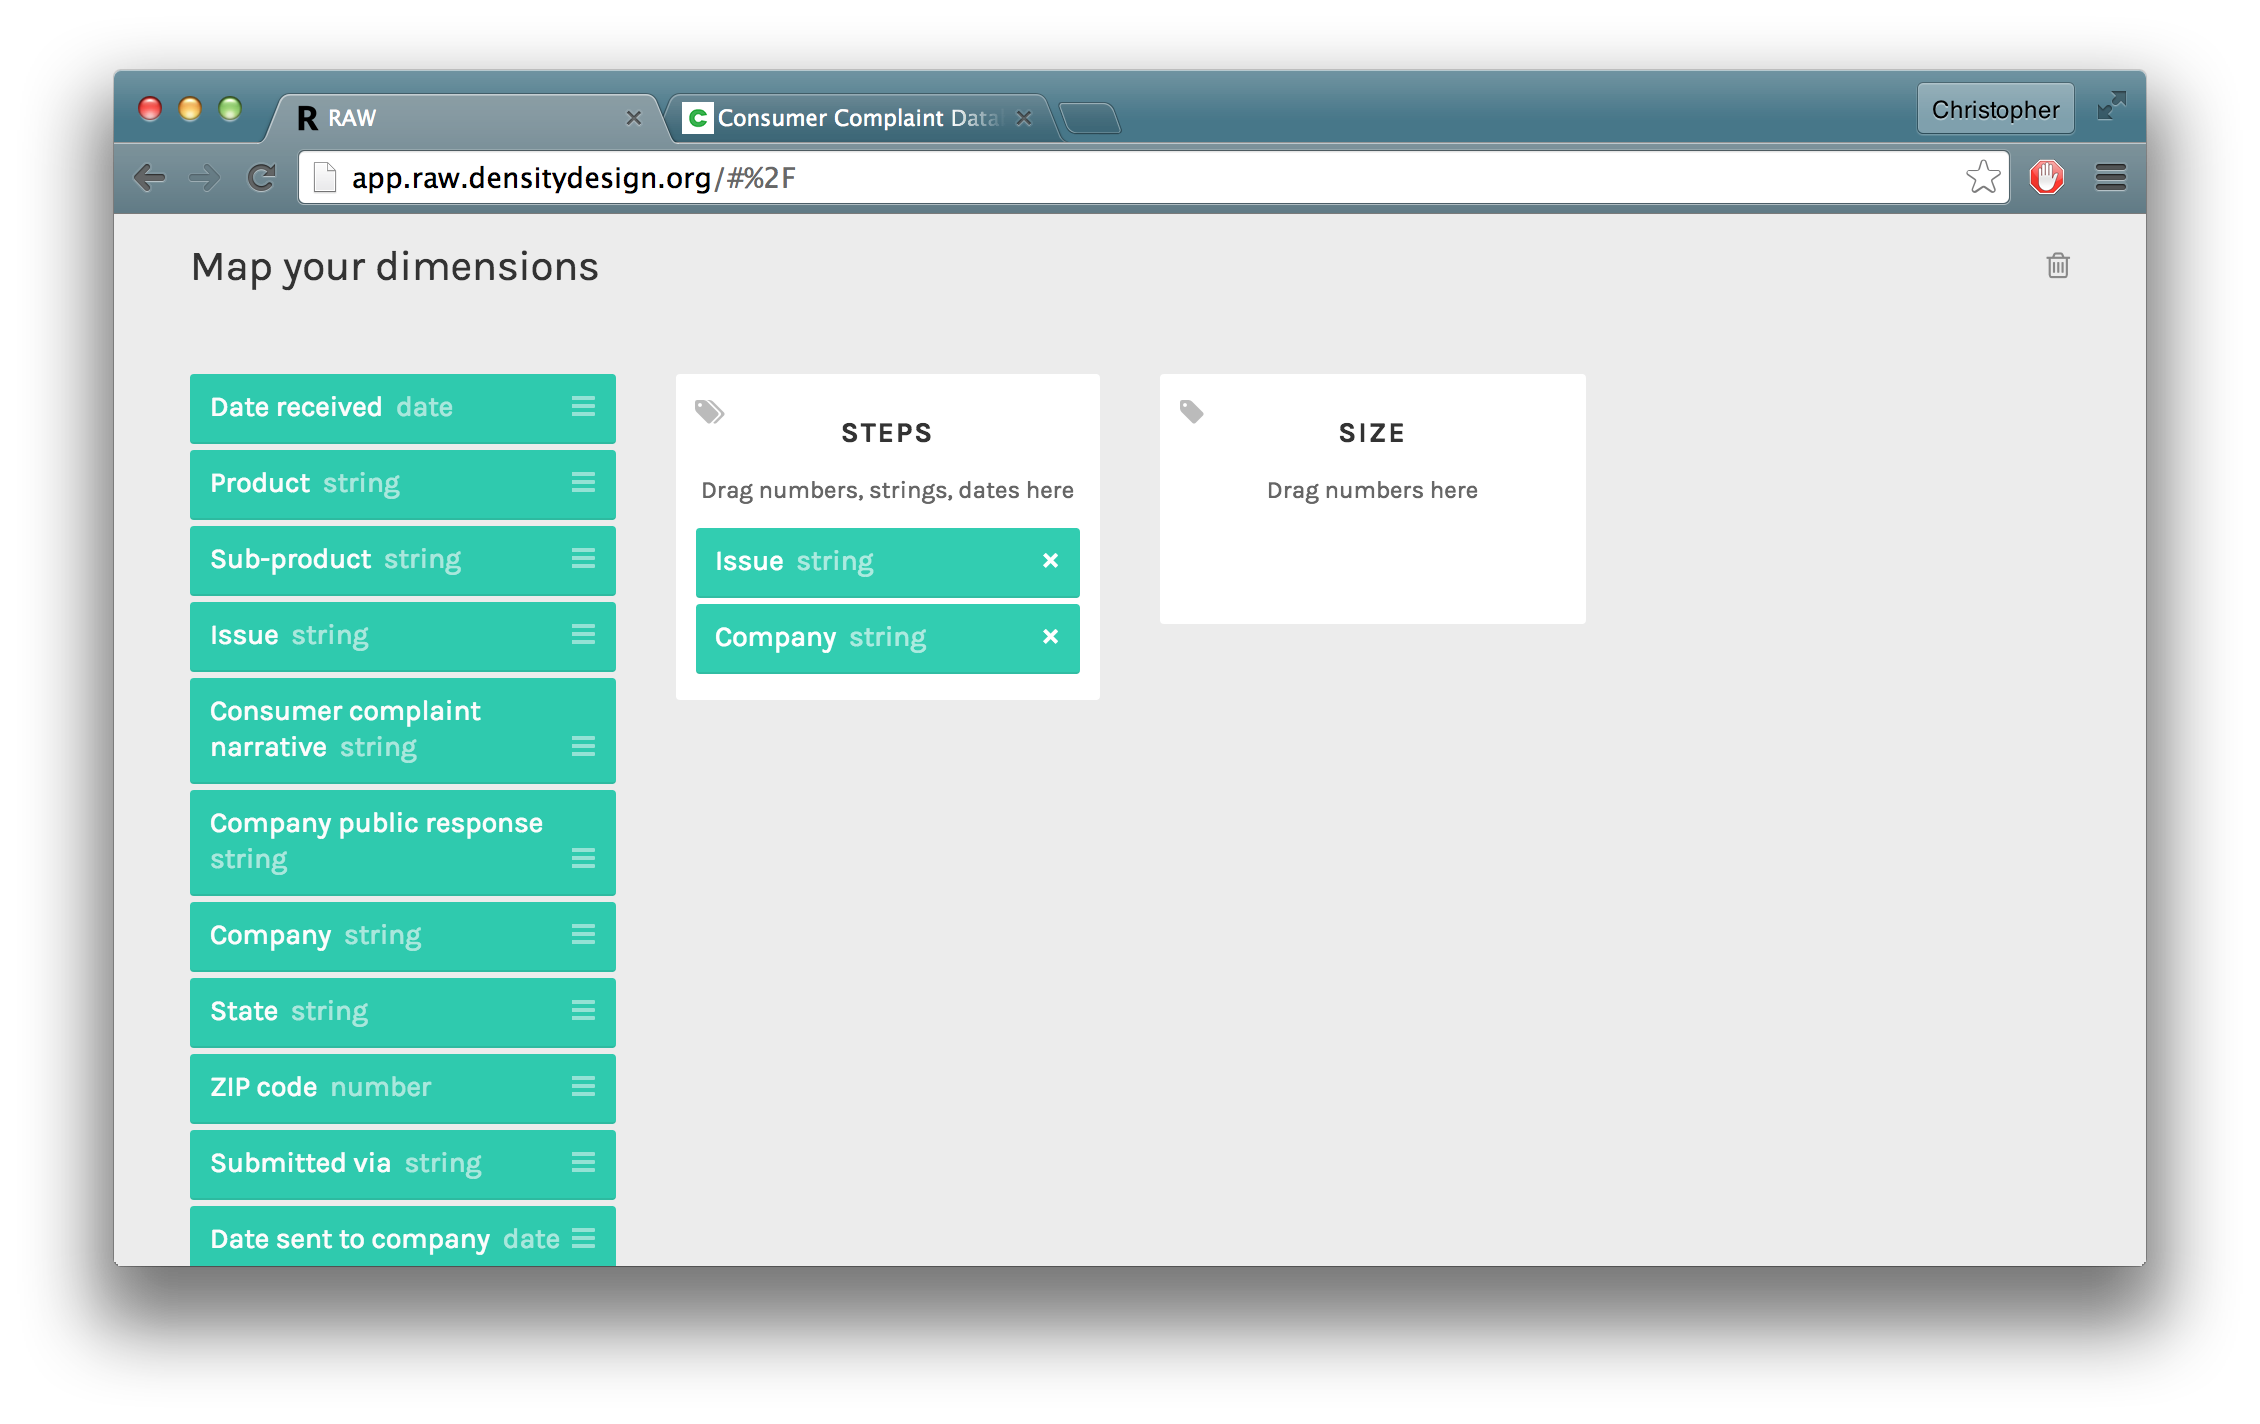The image size is (2260, 1424).
Task: Click drag handle on Date sent to company chip
Action: tap(583, 1239)
